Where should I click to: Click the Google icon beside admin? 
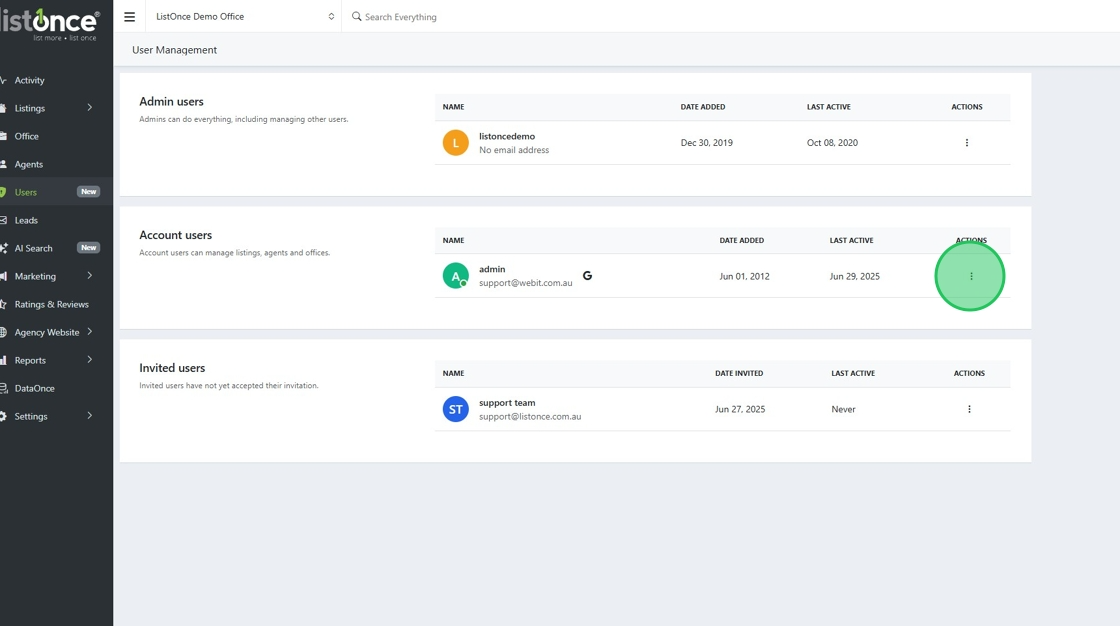(x=587, y=276)
